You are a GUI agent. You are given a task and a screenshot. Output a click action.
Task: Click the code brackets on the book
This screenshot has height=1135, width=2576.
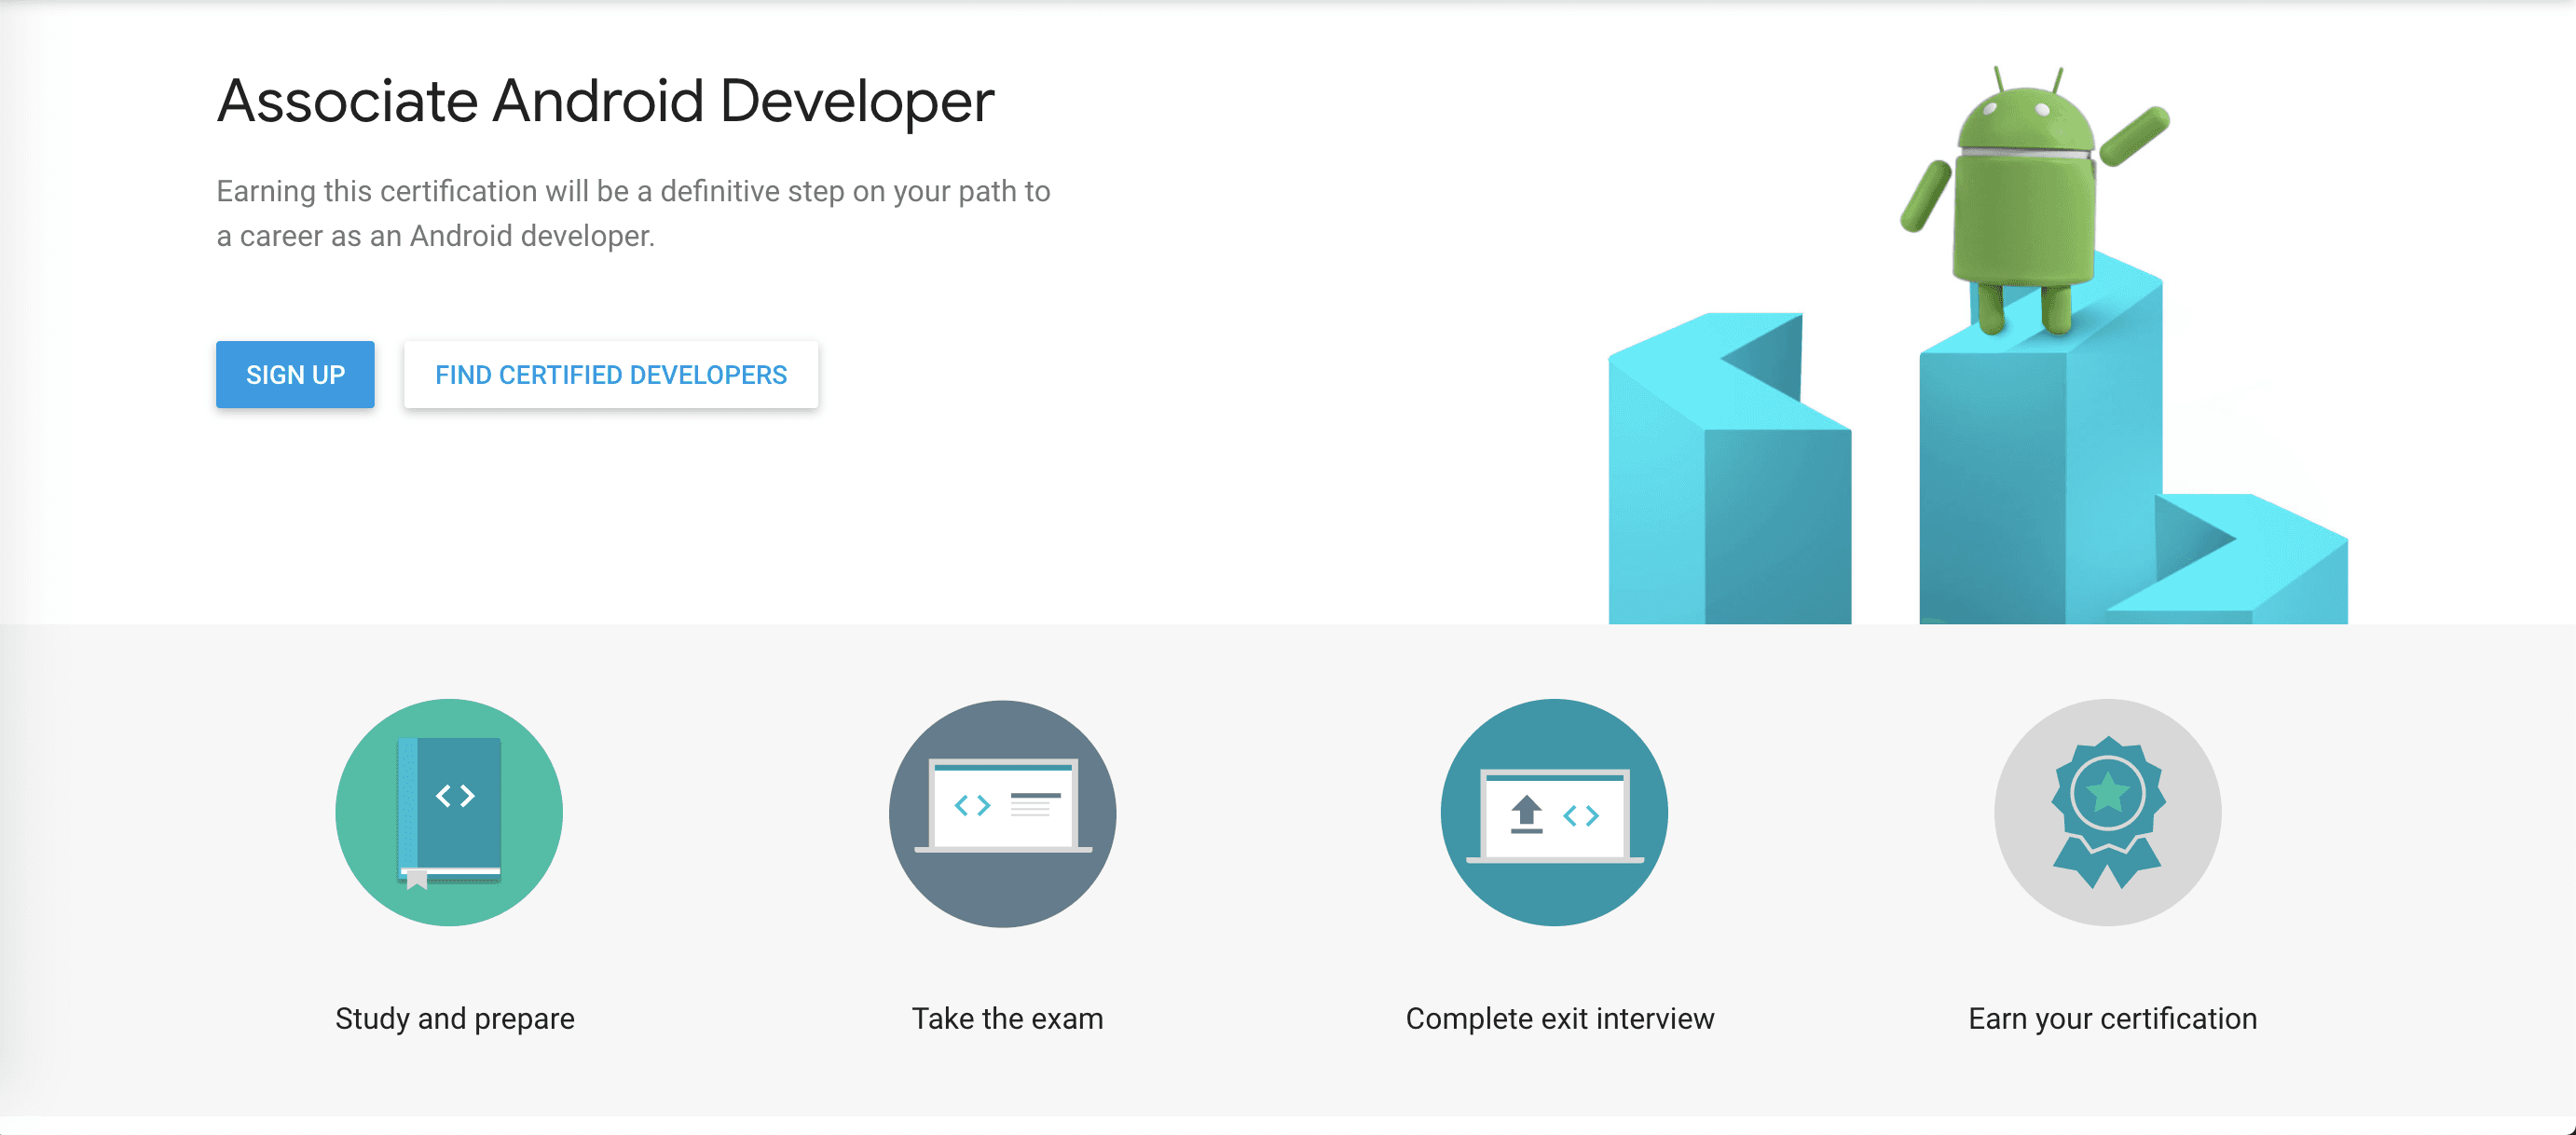[x=455, y=796]
